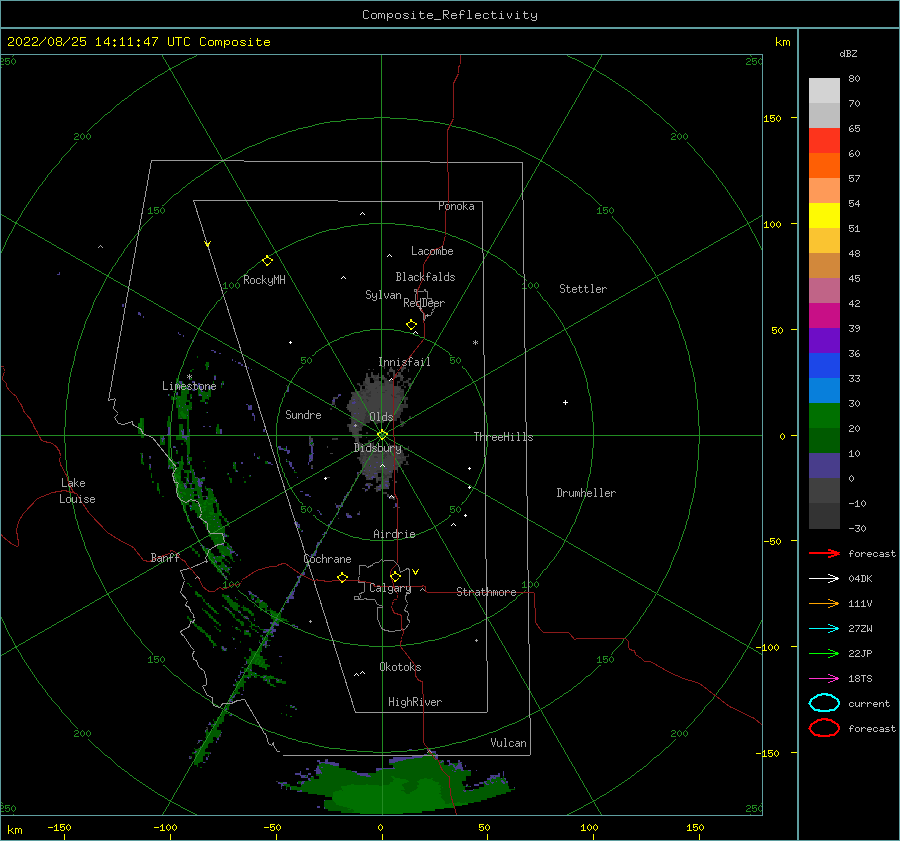Pick the bright green 20-30 dBZ swatch
The image size is (900, 841).
824,416
